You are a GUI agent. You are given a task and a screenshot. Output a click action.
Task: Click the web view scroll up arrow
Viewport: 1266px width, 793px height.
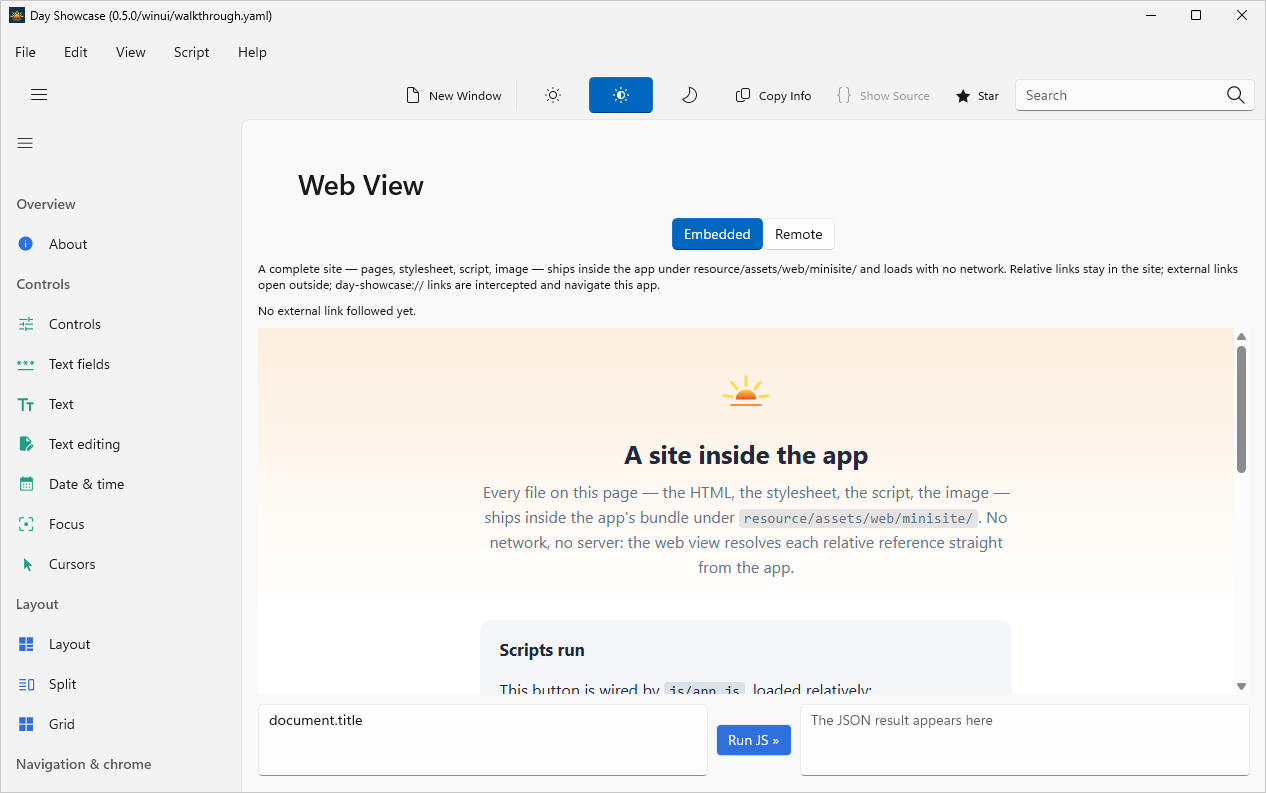pos(1242,337)
